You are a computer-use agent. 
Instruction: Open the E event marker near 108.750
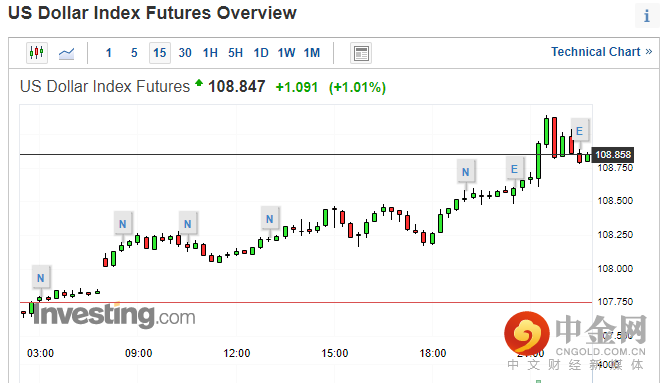click(514, 169)
